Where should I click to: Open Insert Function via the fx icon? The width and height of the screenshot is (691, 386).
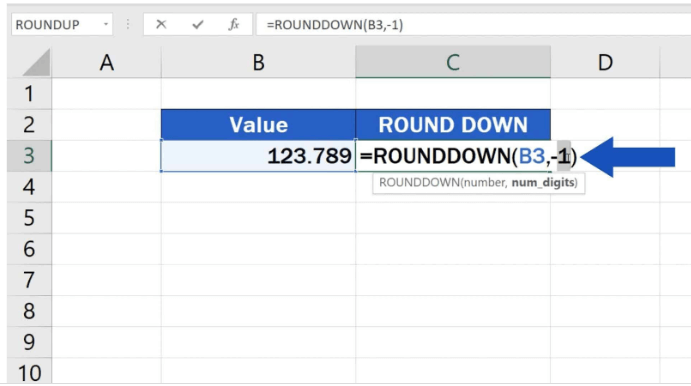pyautogui.click(x=234, y=24)
